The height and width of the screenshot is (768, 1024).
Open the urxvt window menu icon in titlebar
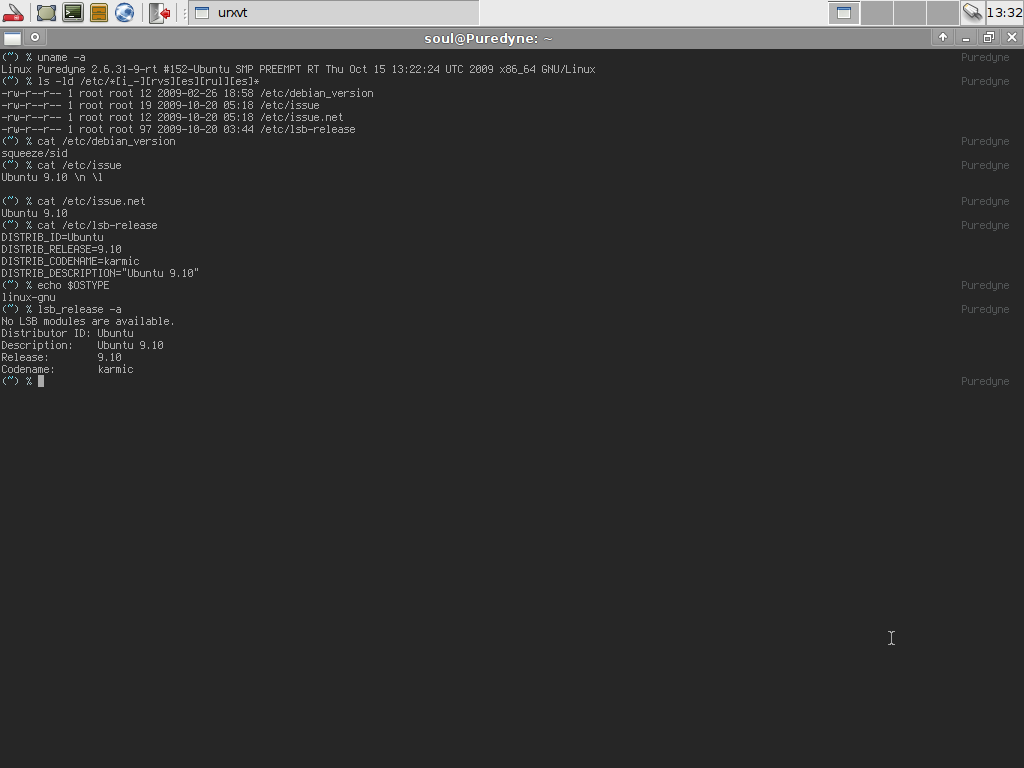tap(12, 38)
